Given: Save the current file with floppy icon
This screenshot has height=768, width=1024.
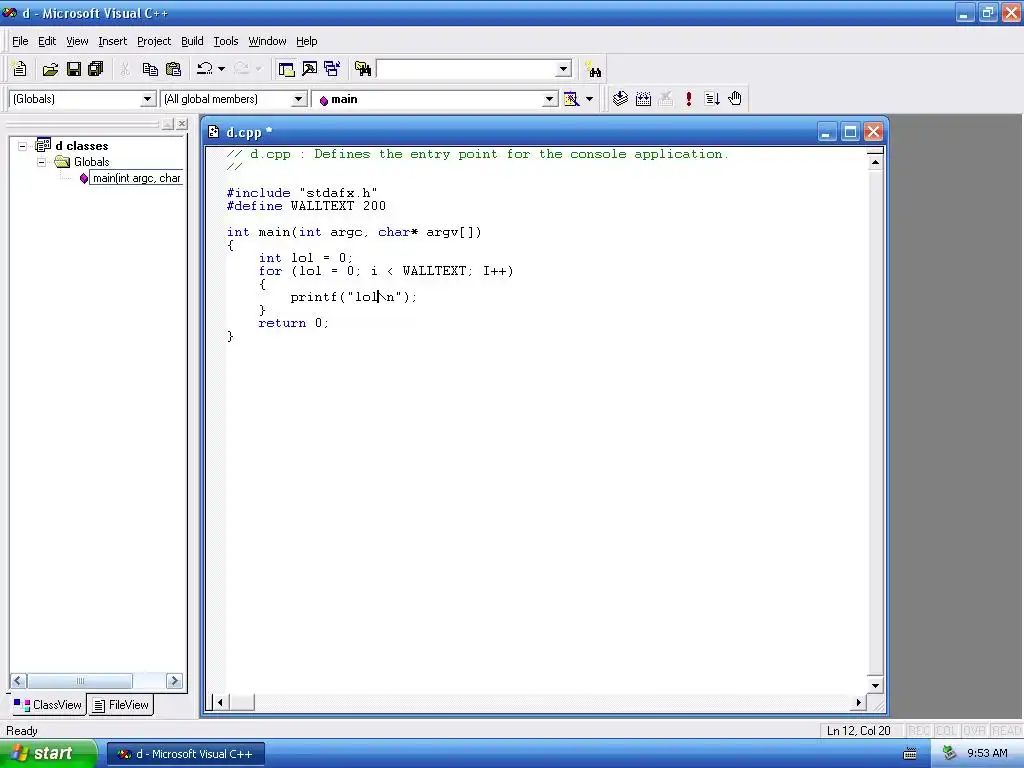Looking at the screenshot, I should 74,69.
